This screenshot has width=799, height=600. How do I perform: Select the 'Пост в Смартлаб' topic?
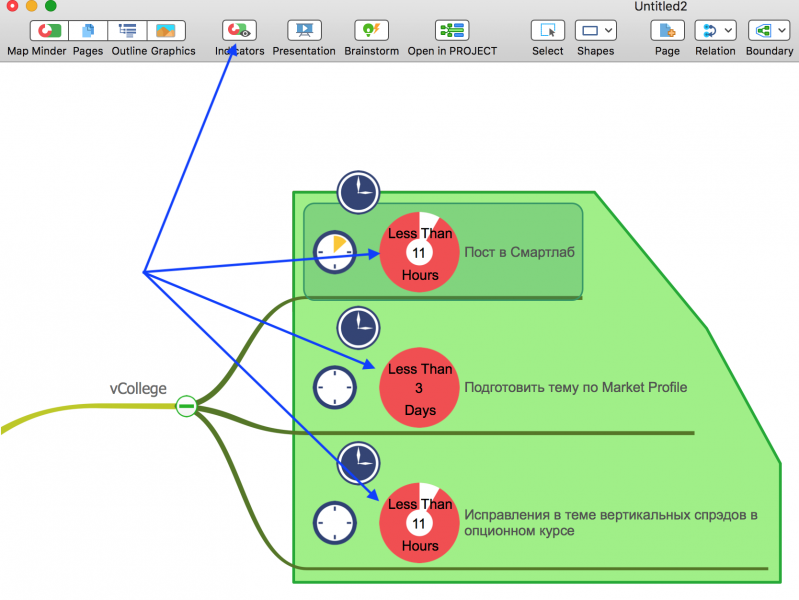(x=519, y=252)
